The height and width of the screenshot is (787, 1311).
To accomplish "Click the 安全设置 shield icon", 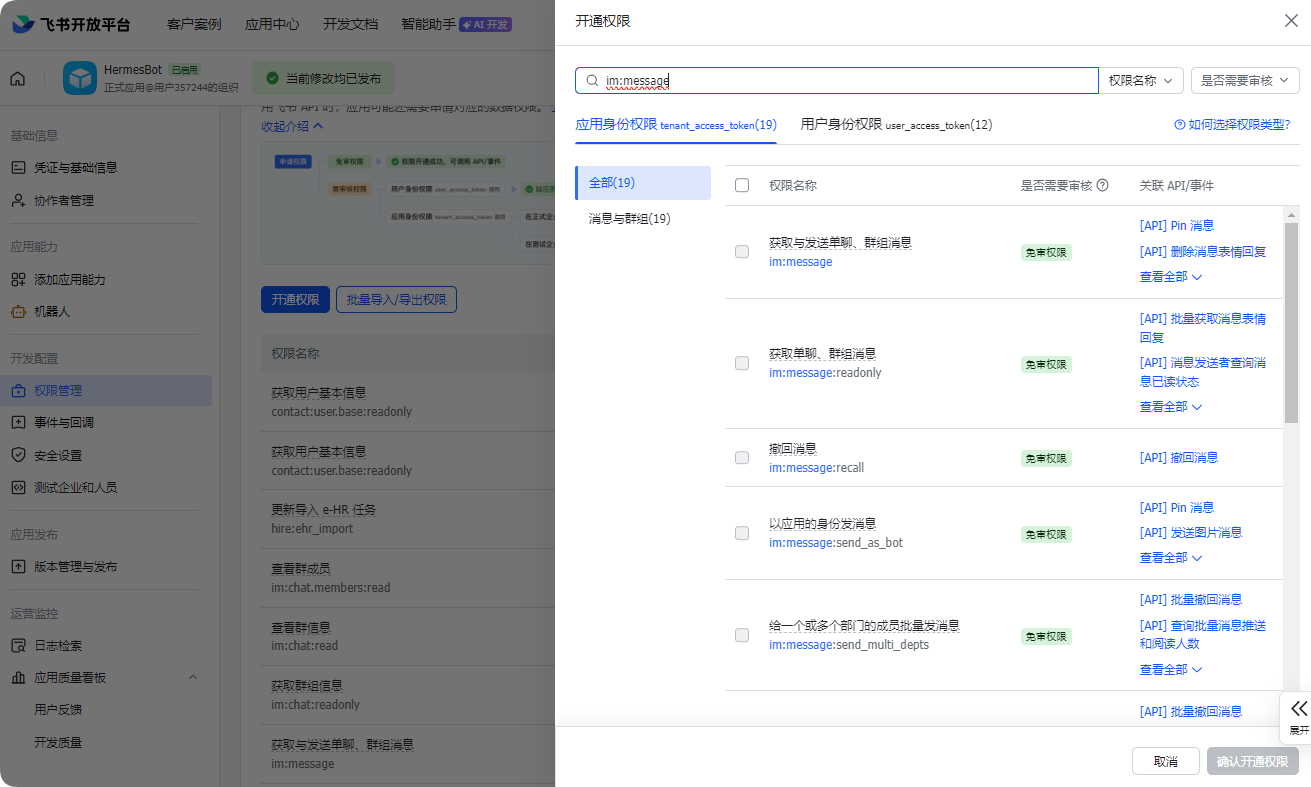I will tap(18, 455).
